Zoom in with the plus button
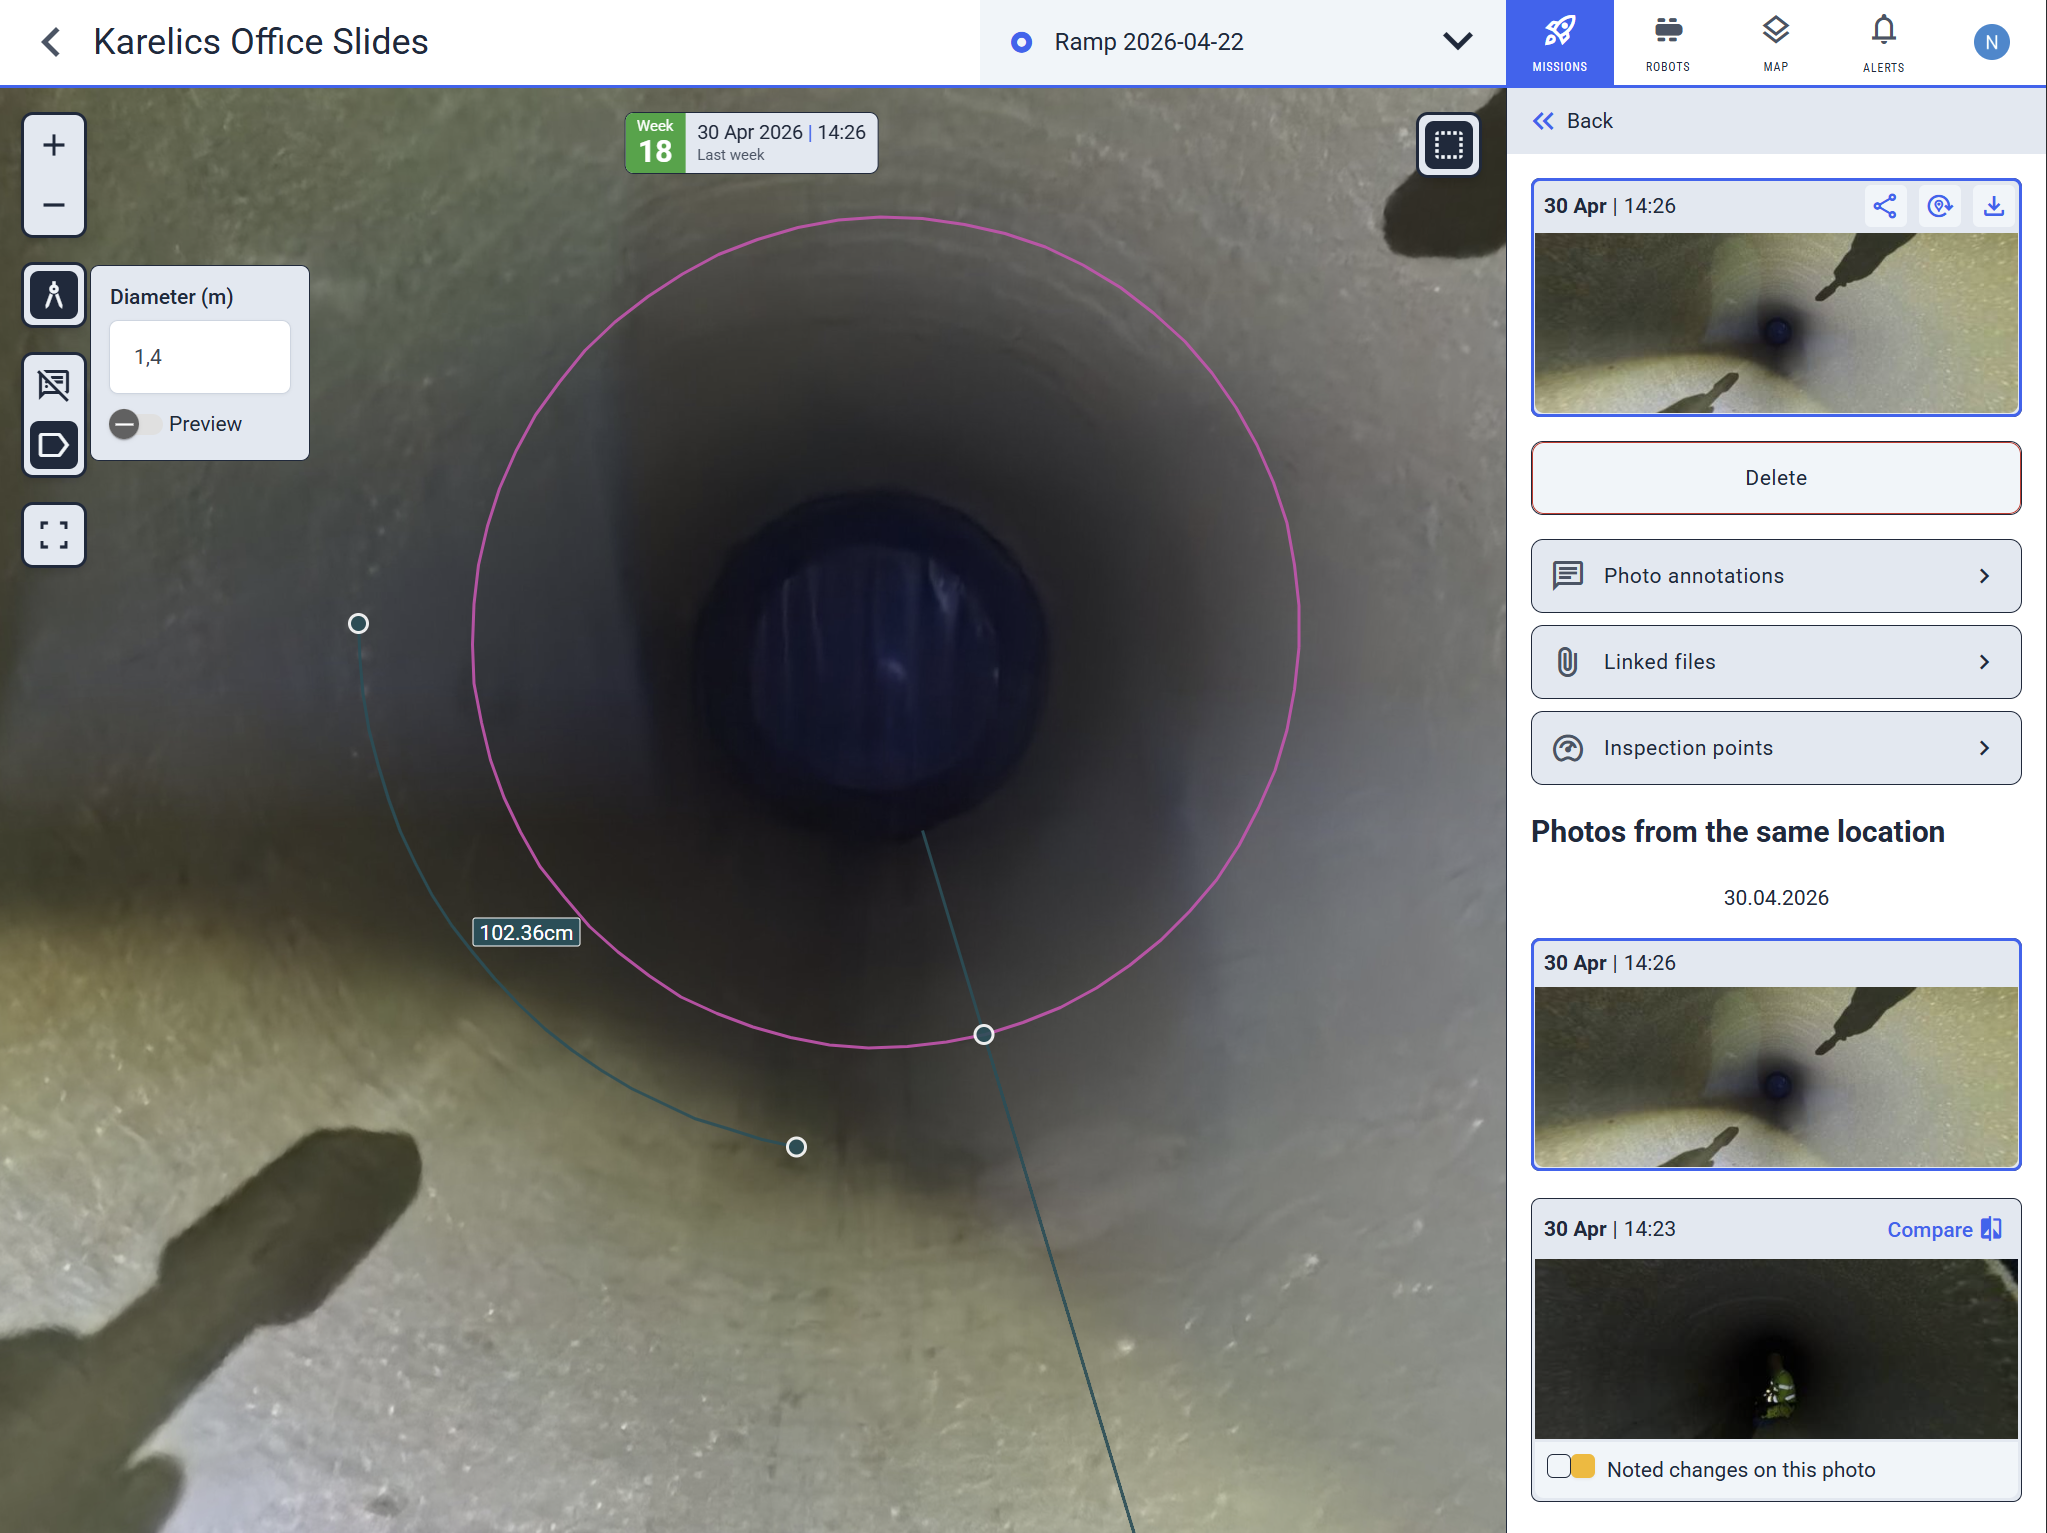2047x1533 pixels. 54,145
